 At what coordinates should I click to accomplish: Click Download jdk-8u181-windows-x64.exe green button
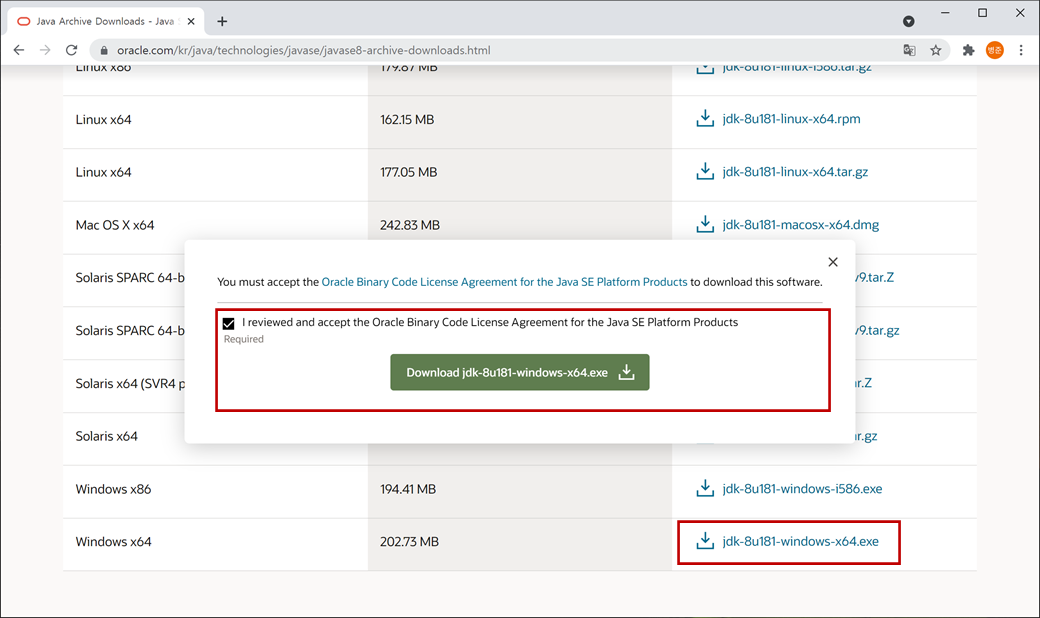pos(519,372)
